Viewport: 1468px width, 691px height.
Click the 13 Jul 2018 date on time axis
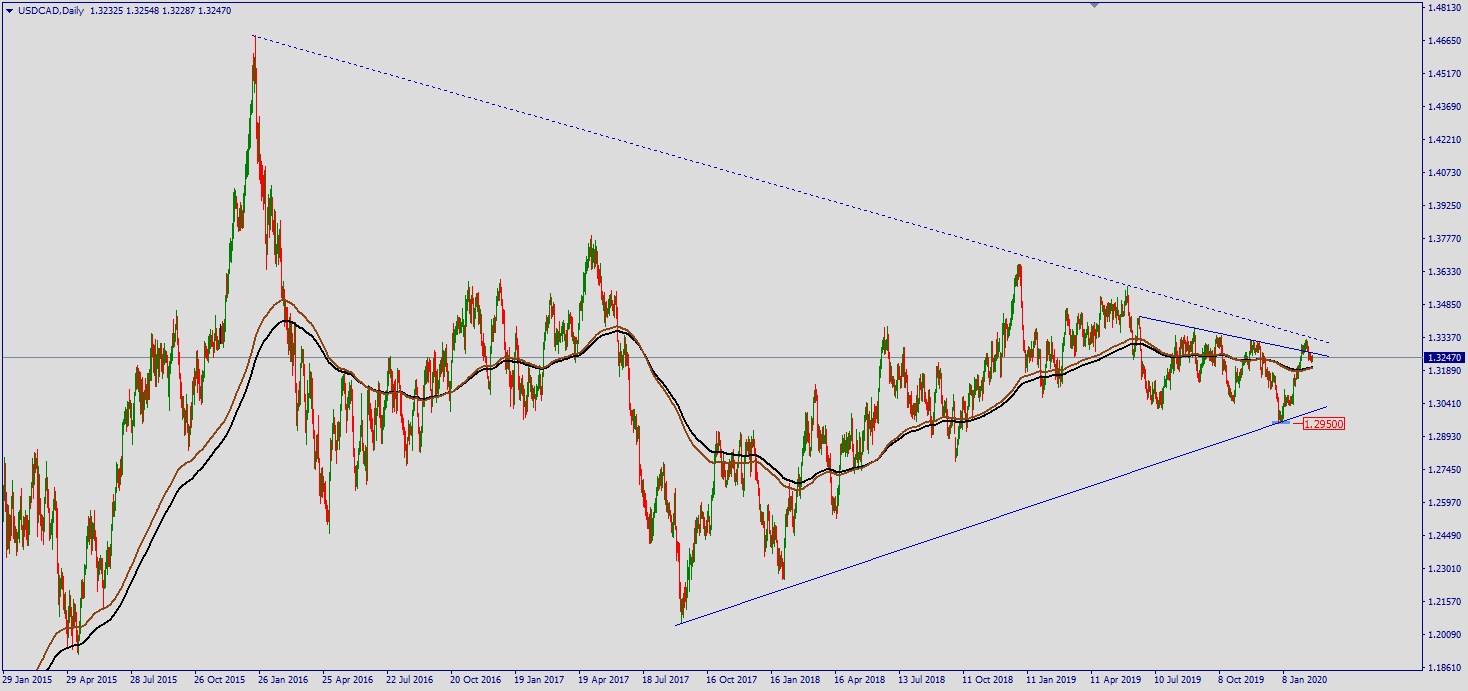(x=924, y=679)
